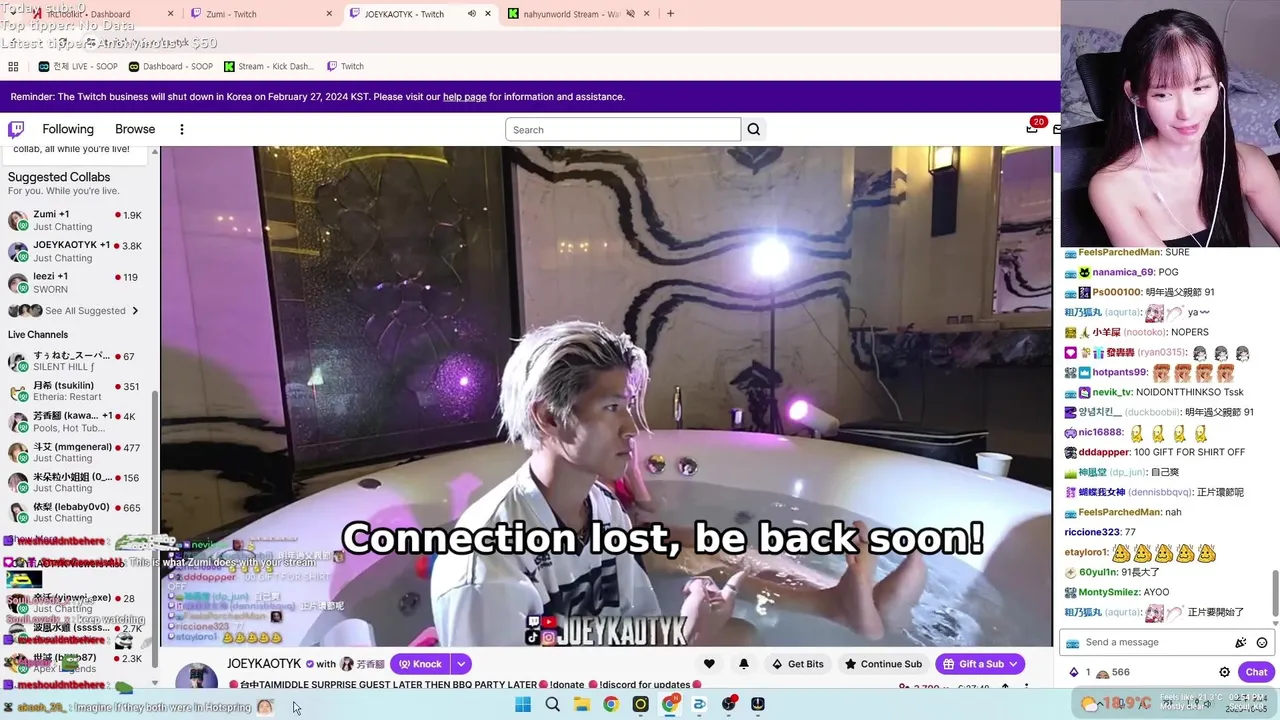
Task: Select suggested collab JOEYKAOTYK +1
Action: [x=76, y=251]
